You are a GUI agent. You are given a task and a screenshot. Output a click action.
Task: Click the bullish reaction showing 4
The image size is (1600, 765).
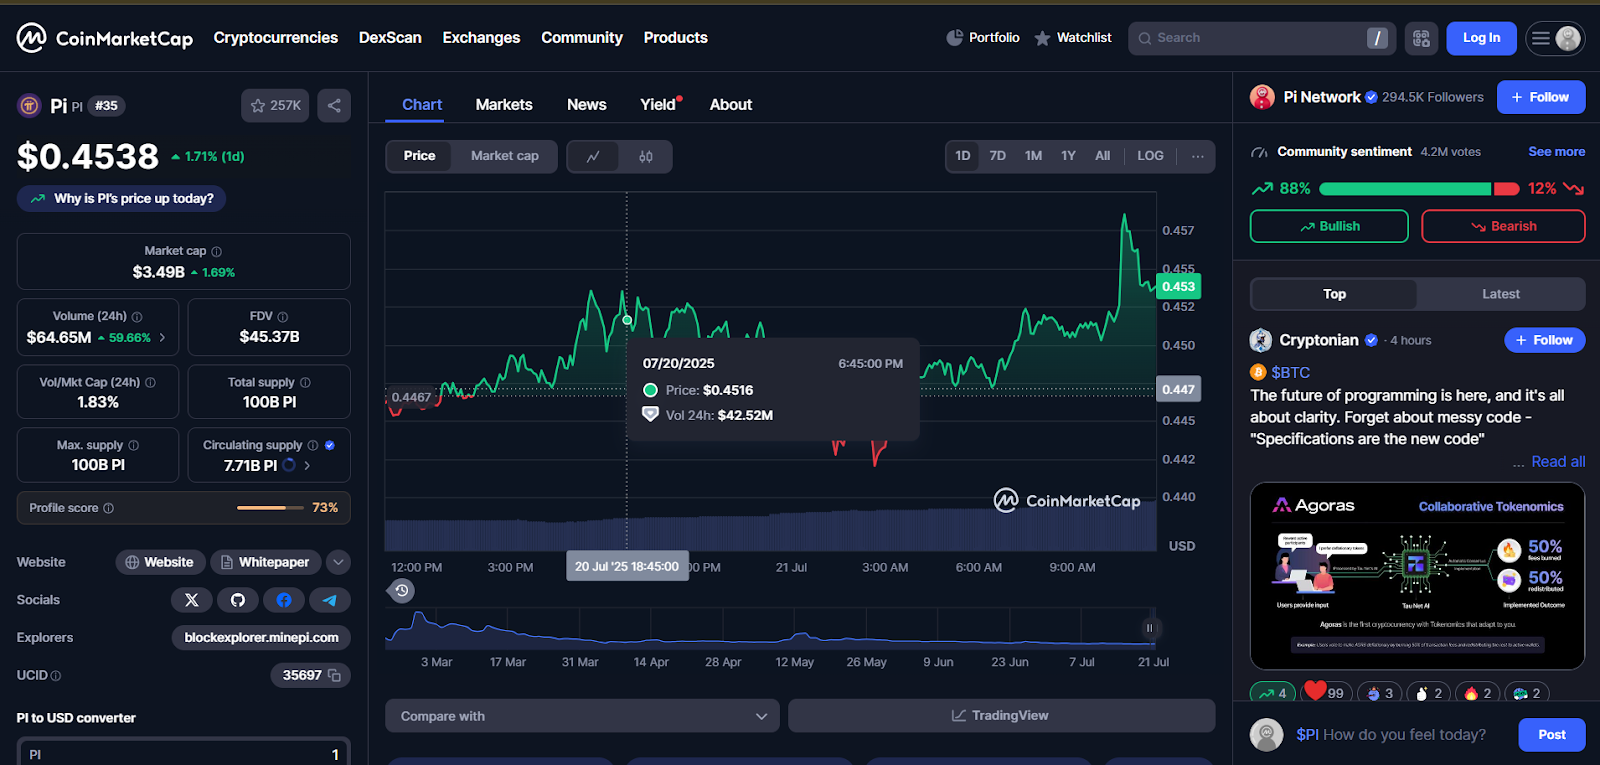1273,693
